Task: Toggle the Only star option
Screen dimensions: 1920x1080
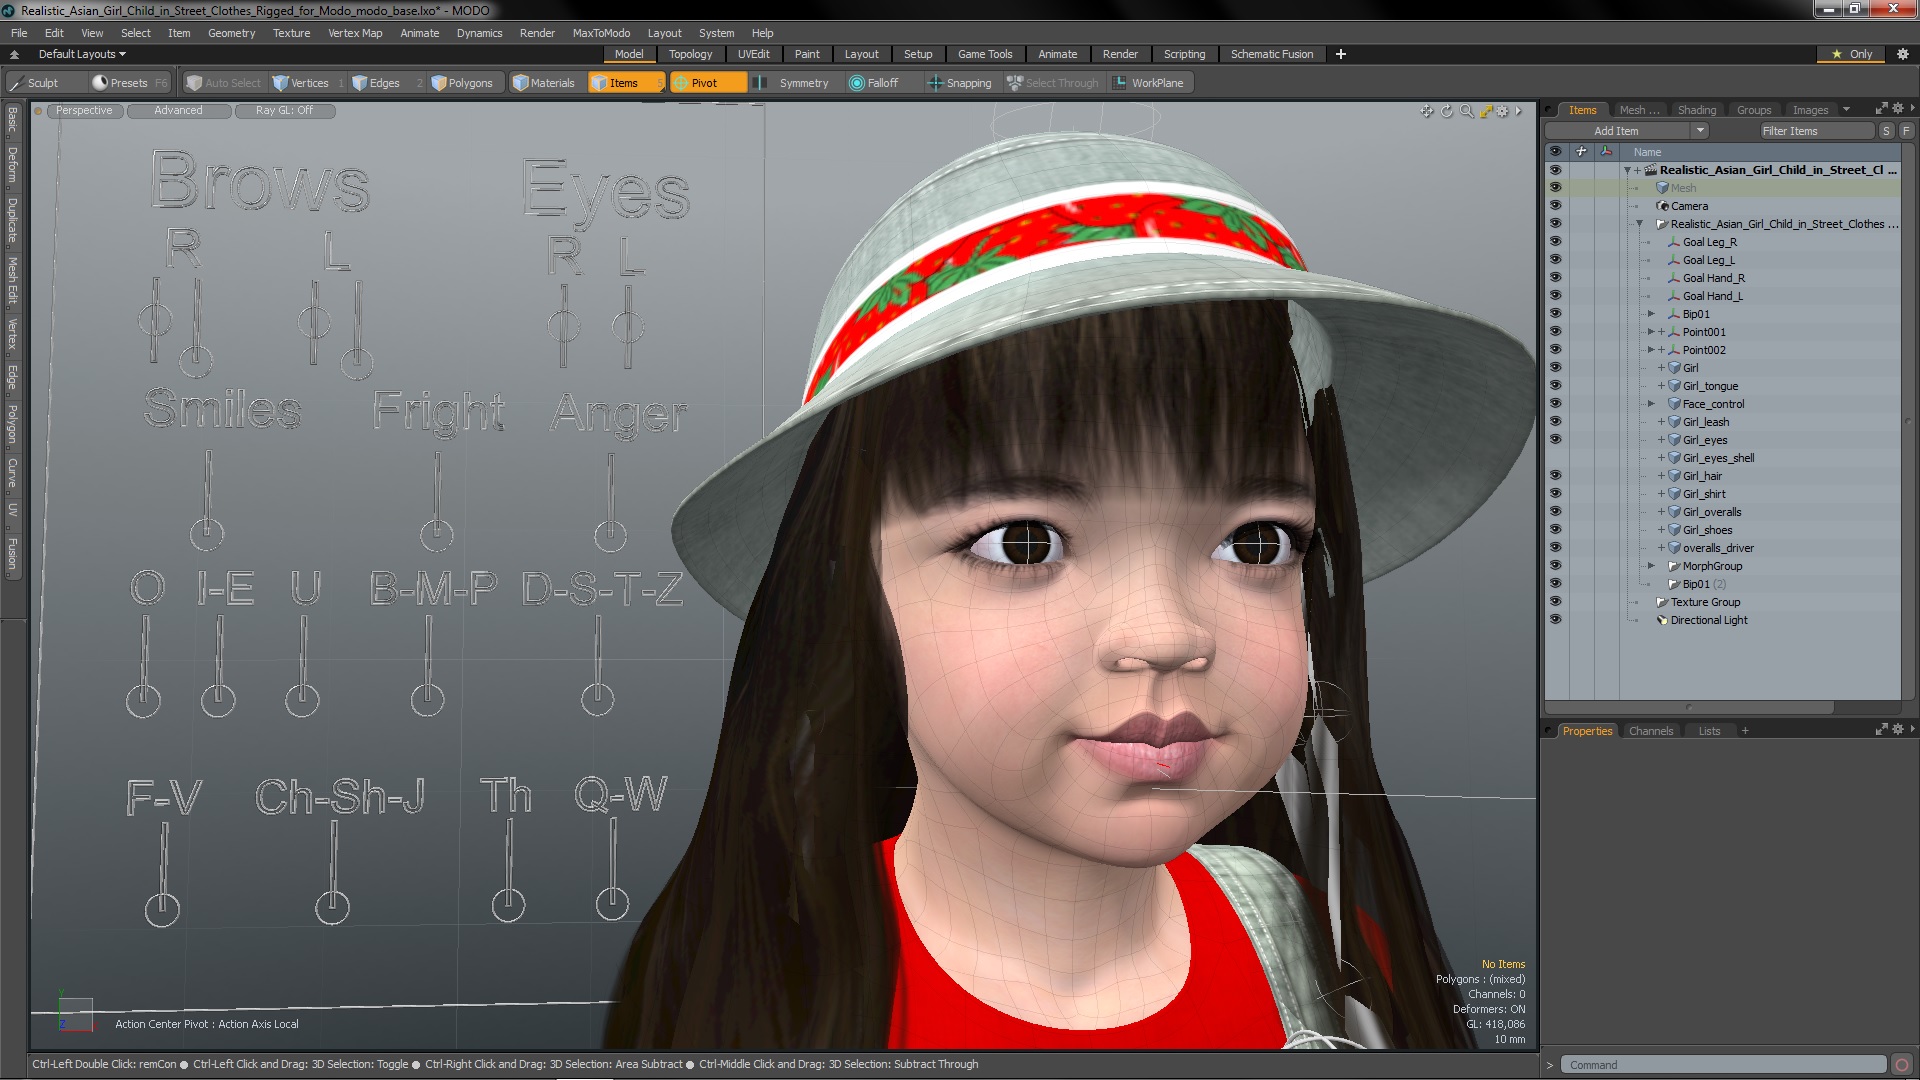Action: tap(1852, 54)
